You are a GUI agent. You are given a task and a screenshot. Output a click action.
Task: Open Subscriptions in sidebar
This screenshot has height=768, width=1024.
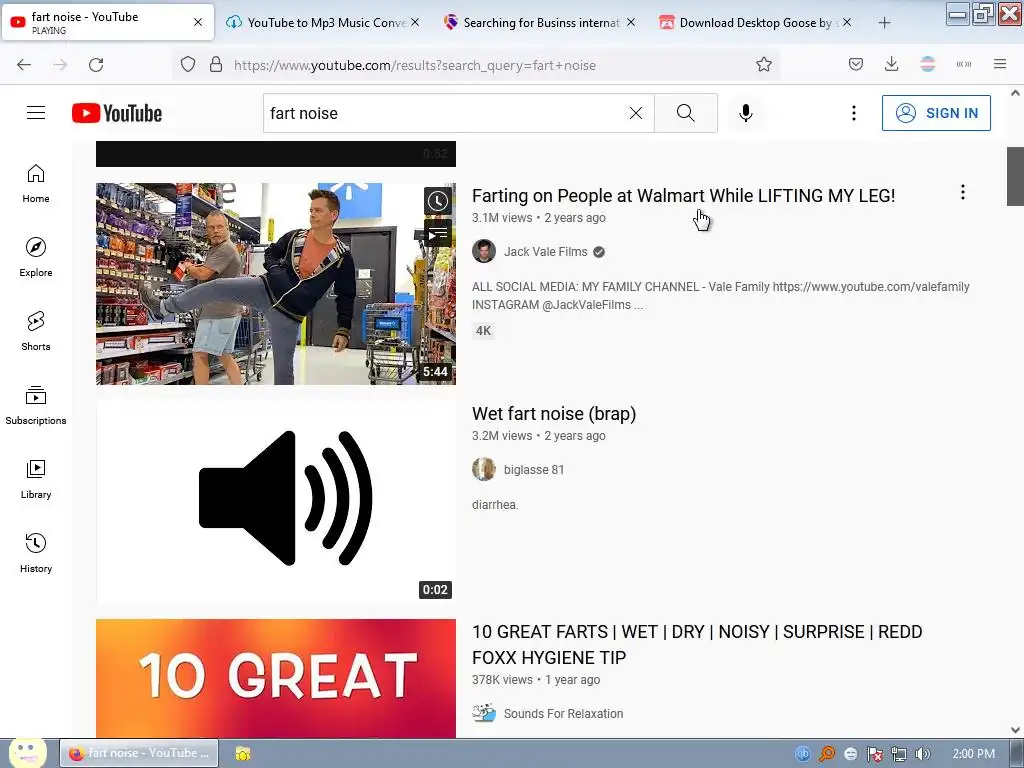click(x=36, y=406)
